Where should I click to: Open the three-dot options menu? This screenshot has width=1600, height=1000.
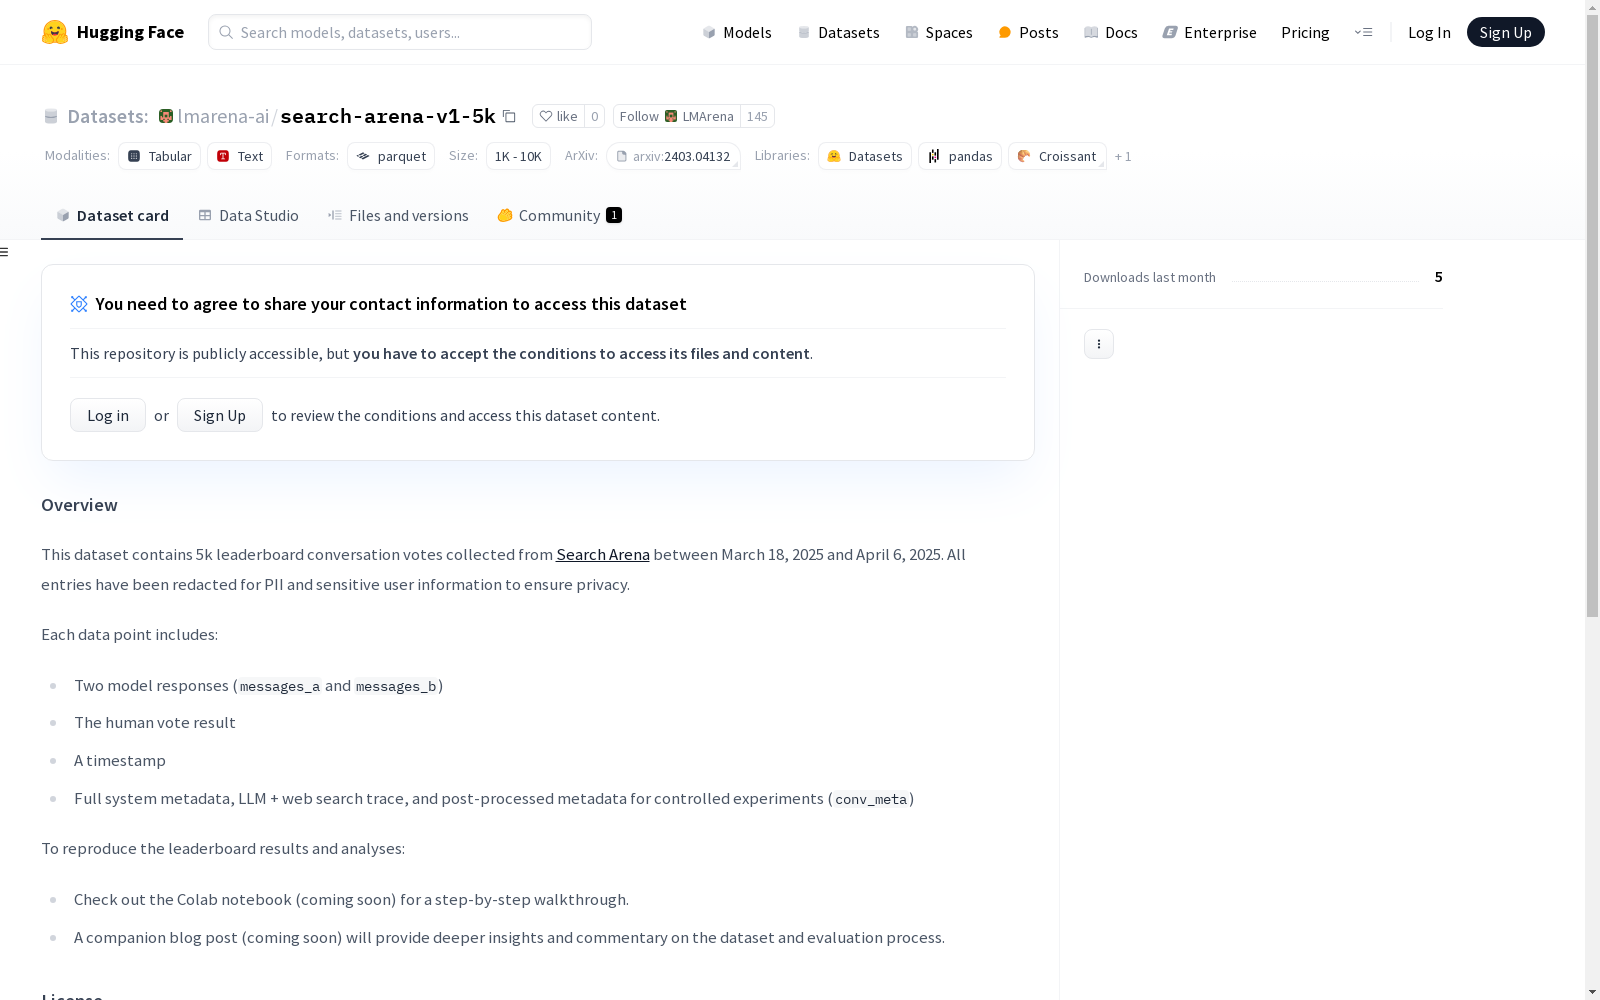pos(1099,344)
